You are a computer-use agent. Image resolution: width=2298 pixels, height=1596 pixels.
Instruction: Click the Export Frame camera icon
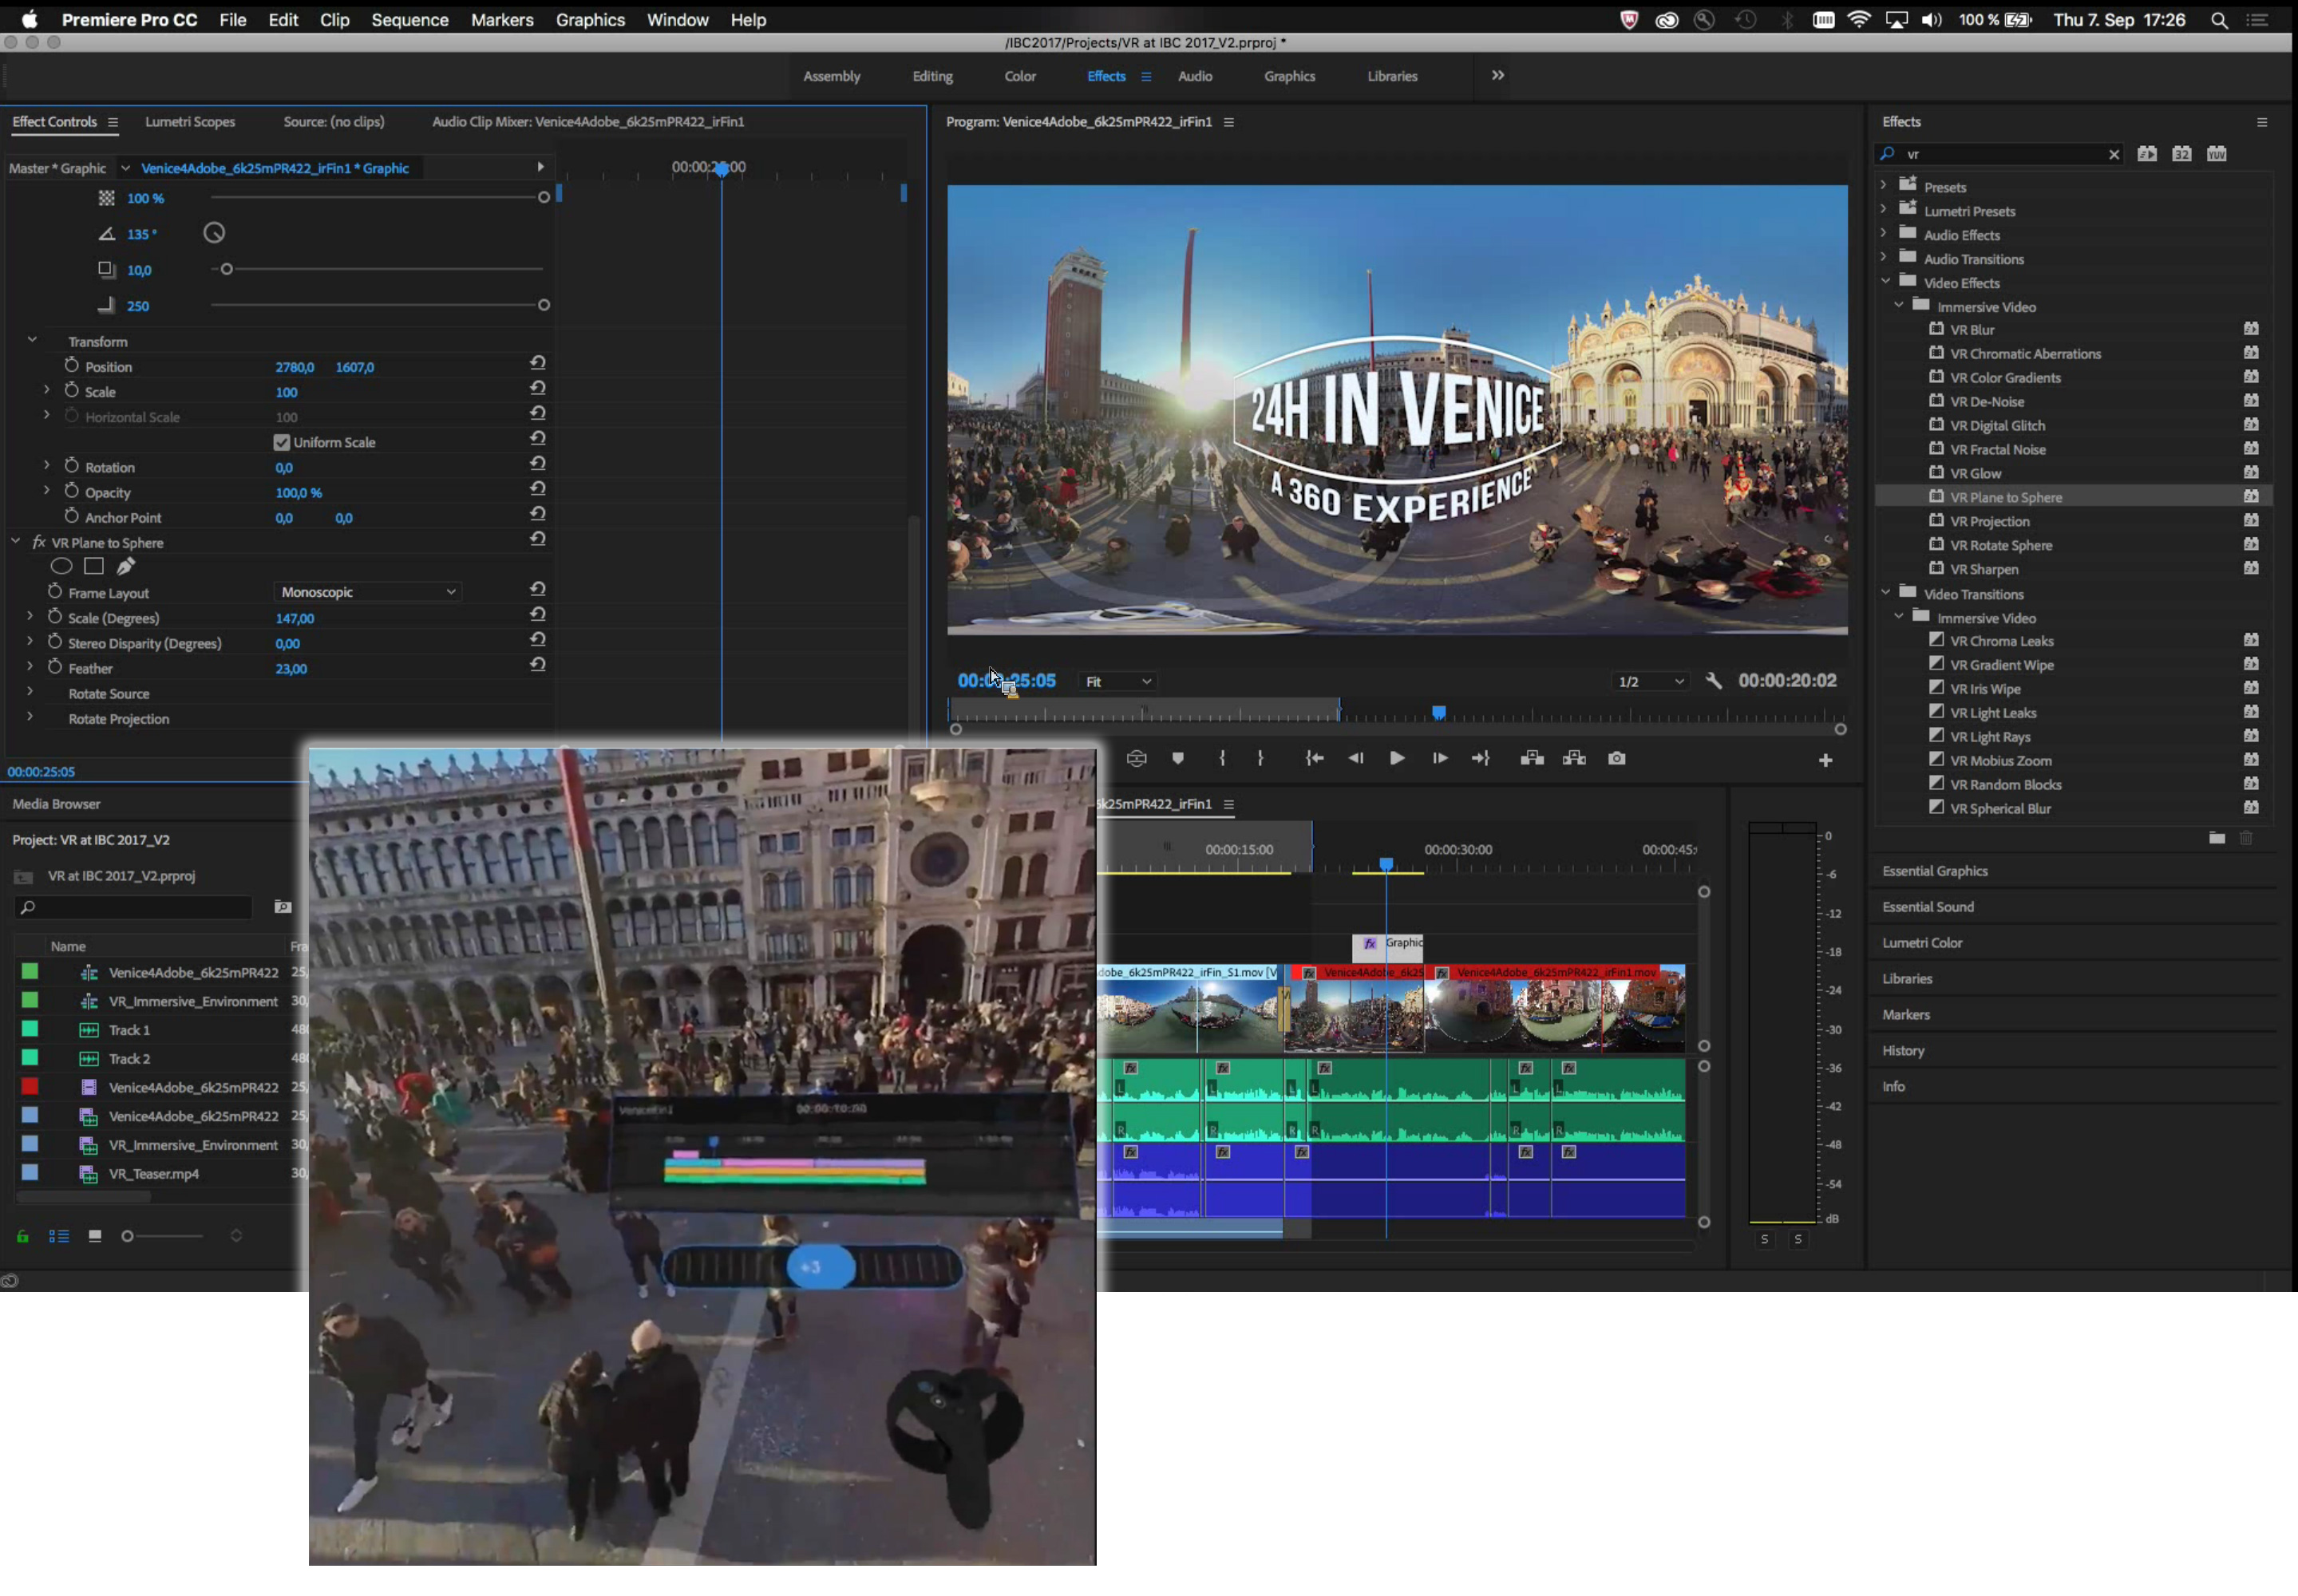pos(1617,759)
